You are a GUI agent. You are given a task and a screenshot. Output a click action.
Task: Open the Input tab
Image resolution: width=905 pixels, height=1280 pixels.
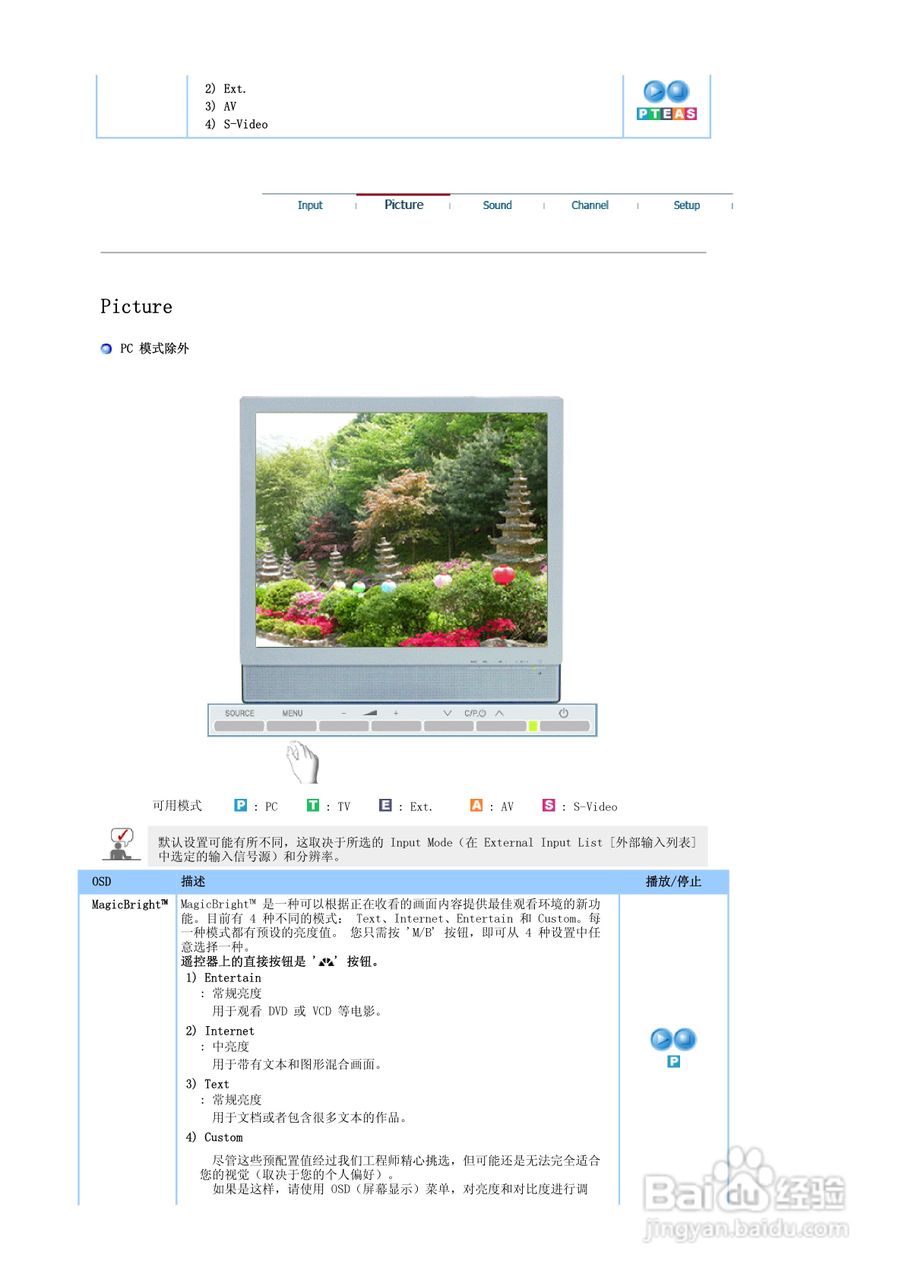point(310,205)
